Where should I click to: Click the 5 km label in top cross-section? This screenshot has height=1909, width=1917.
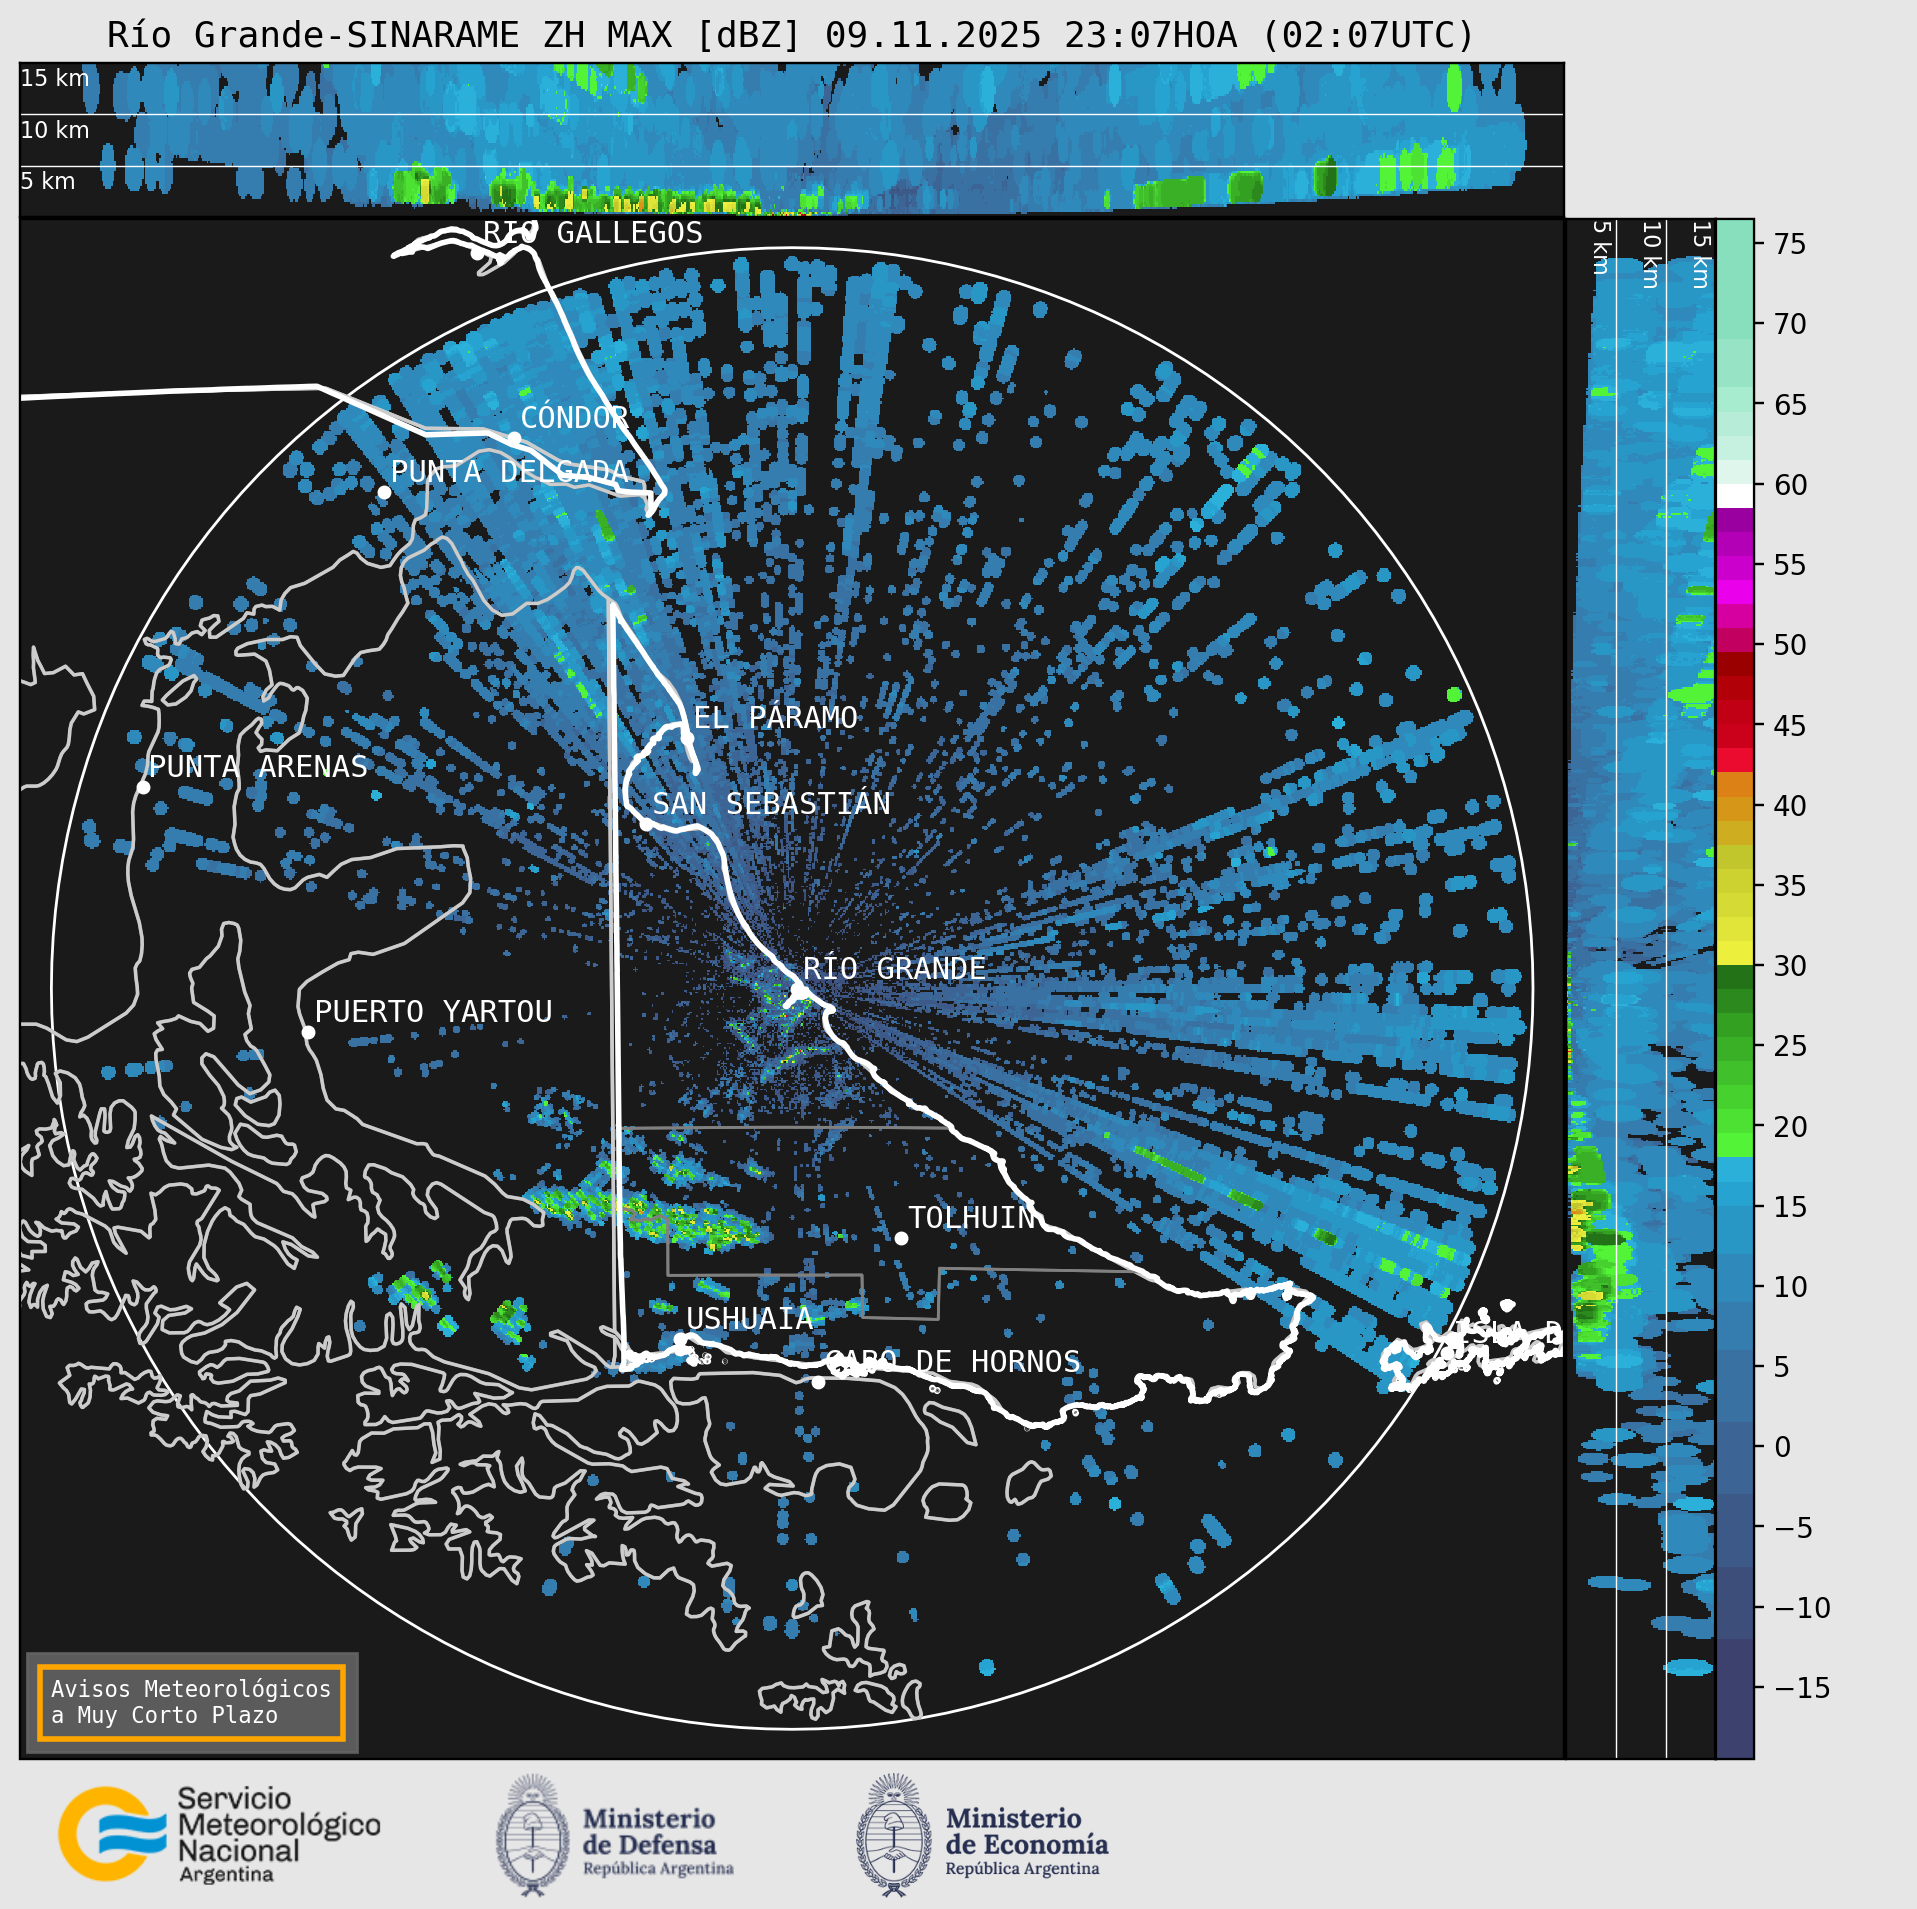(48, 181)
